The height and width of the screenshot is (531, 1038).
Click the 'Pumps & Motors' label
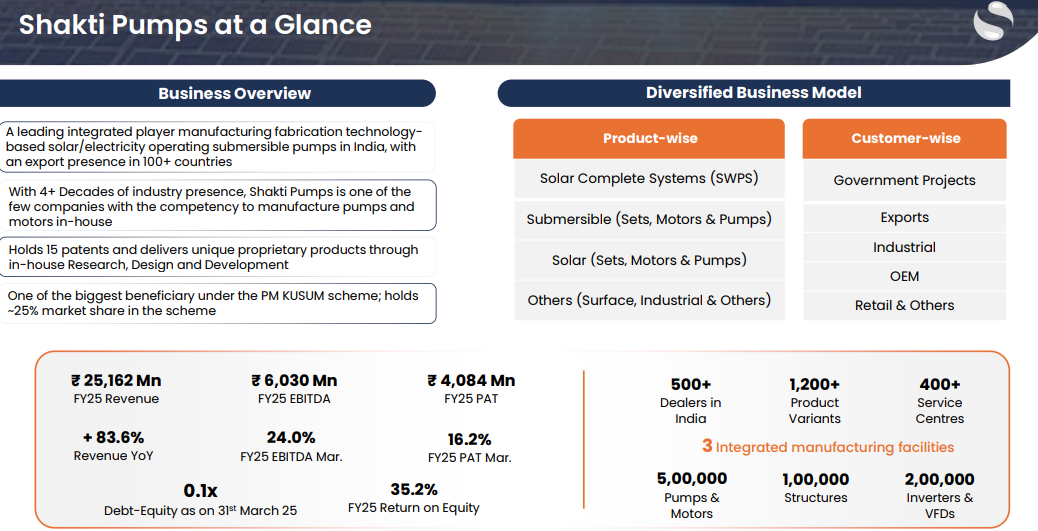pos(692,505)
